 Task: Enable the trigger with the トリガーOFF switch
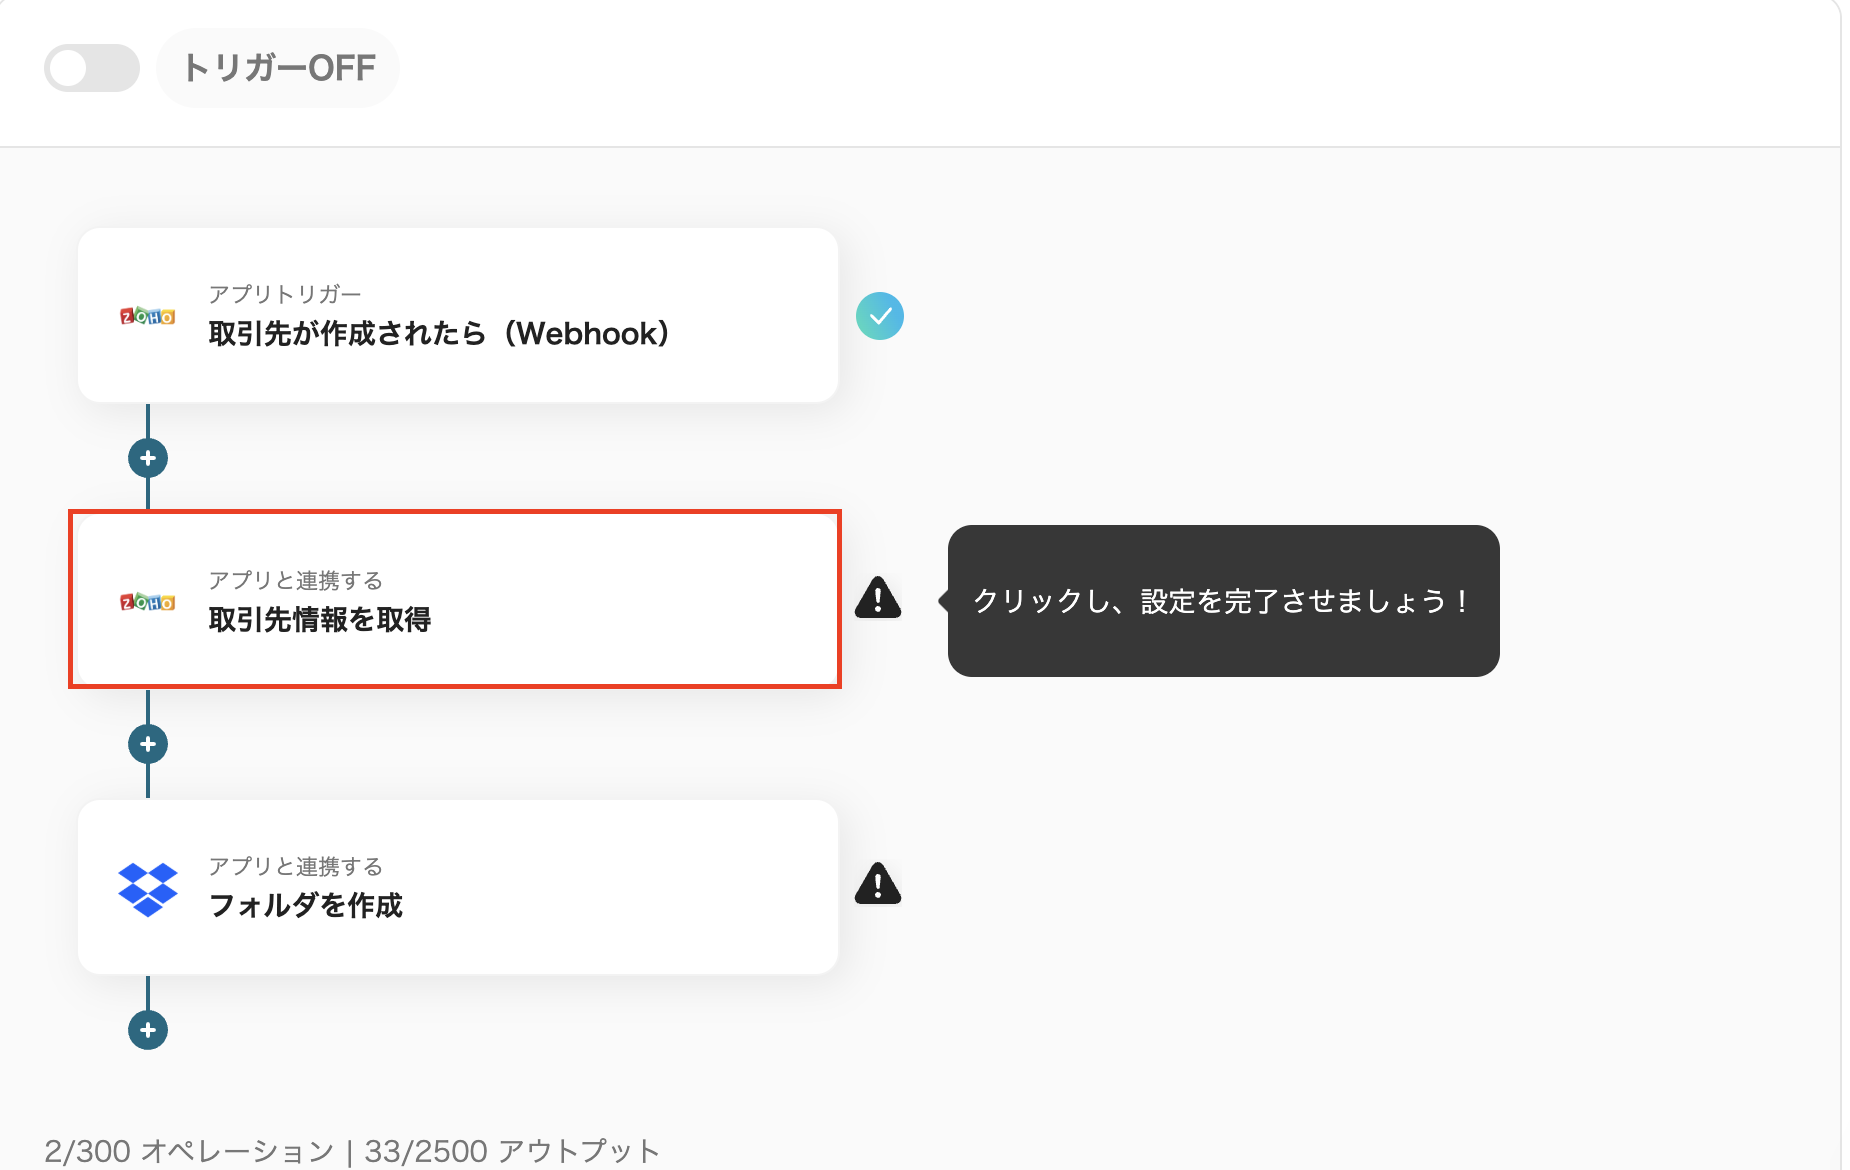[x=91, y=68]
